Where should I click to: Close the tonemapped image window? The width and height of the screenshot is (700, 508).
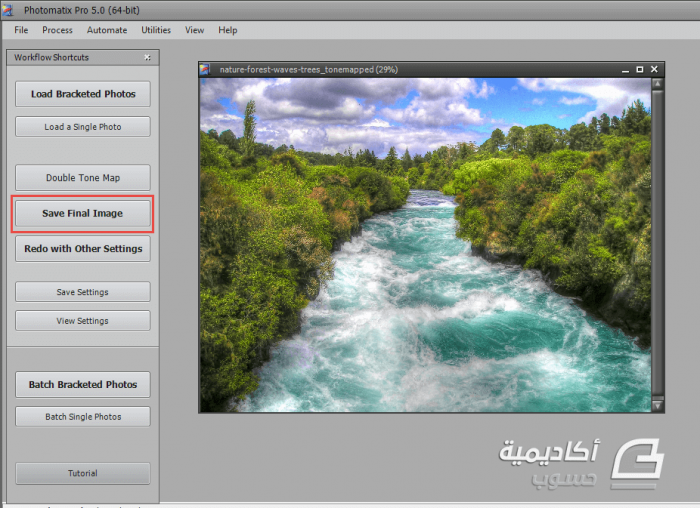(x=654, y=69)
